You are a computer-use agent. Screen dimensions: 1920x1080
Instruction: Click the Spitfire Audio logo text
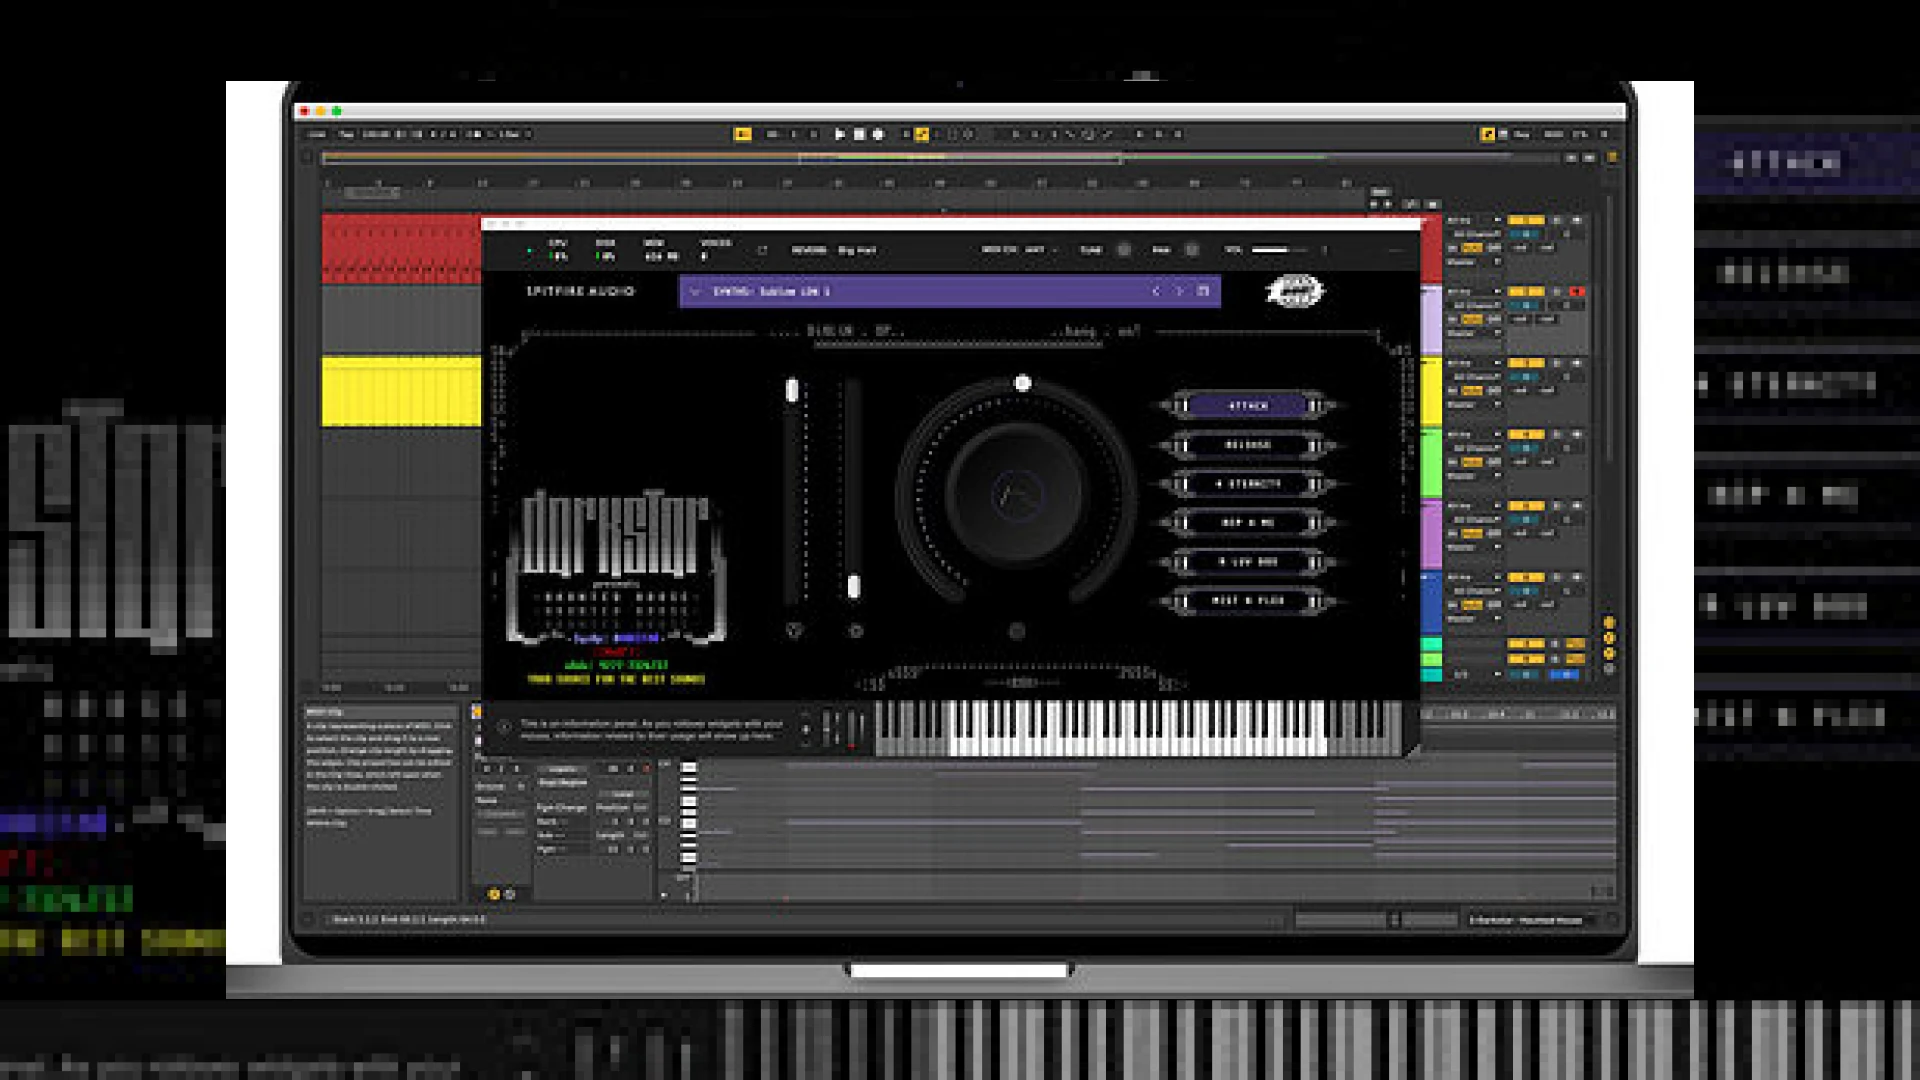[580, 291]
